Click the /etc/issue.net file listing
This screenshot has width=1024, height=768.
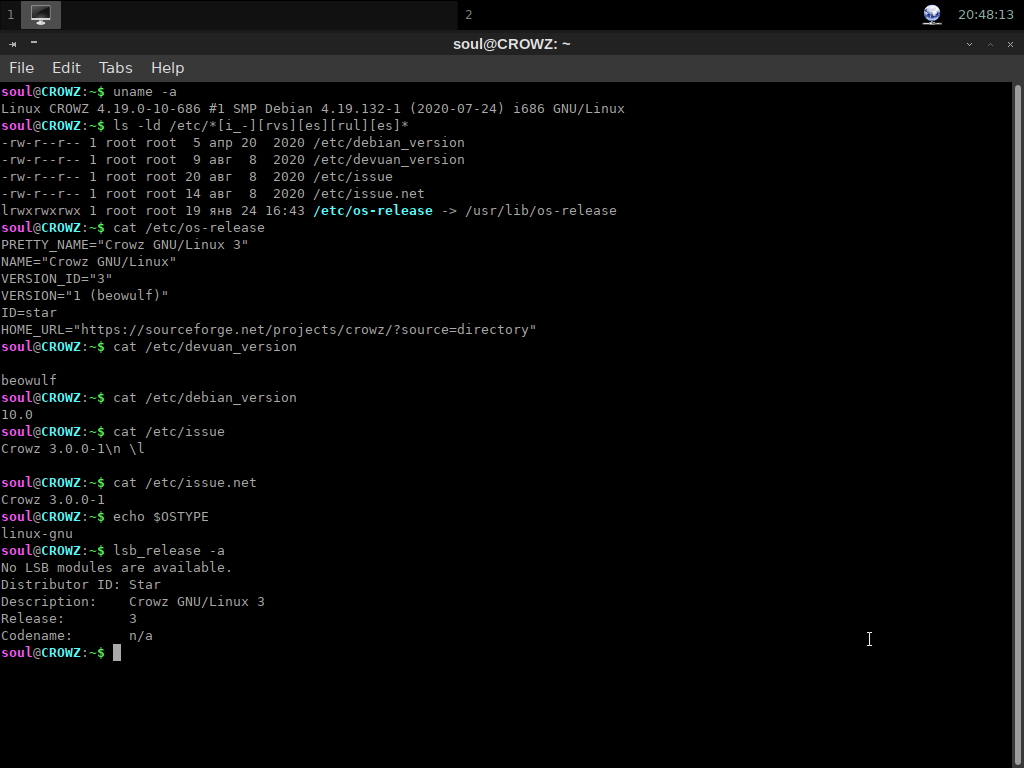coord(369,194)
